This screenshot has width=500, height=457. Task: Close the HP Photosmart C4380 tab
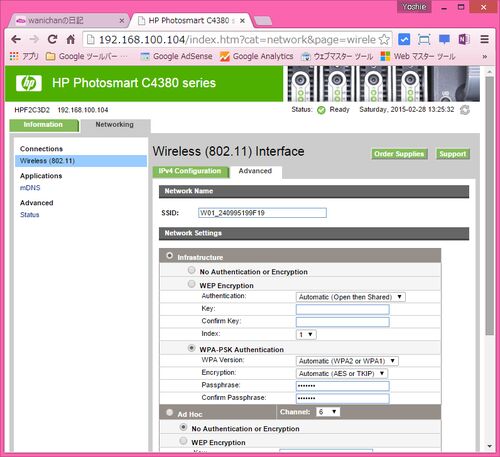[x=242, y=21]
